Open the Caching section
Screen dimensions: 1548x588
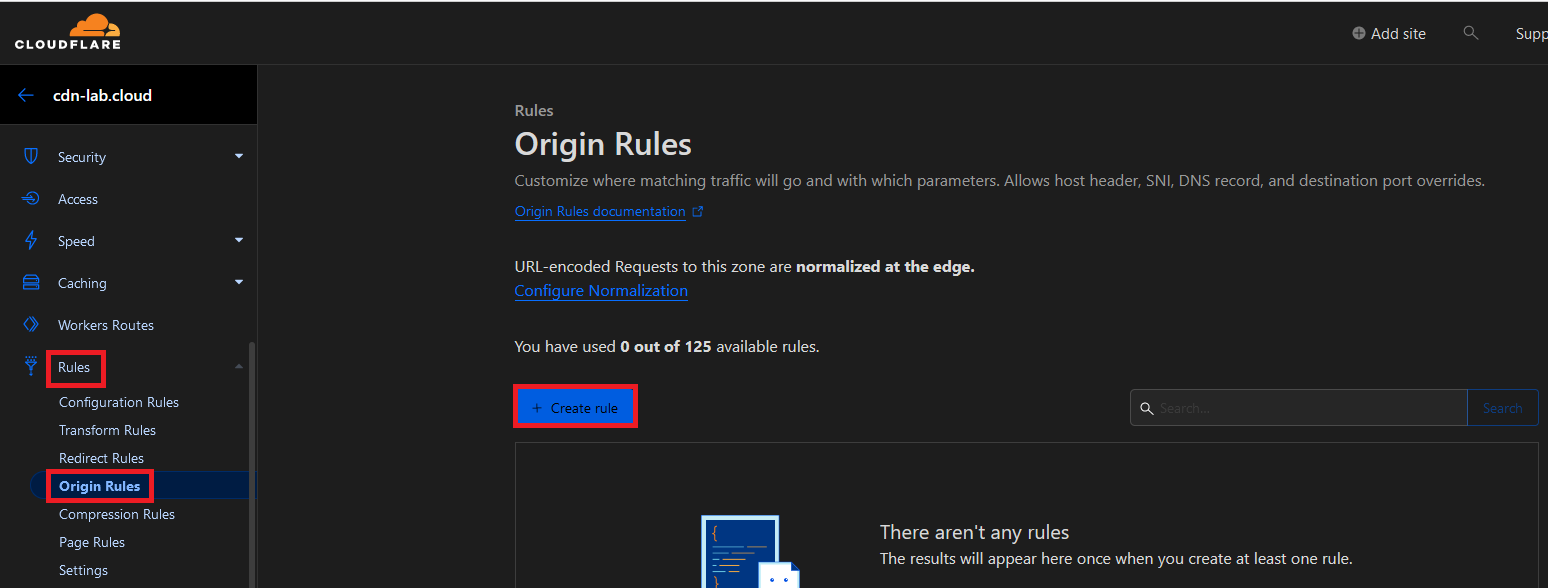click(x=82, y=283)
